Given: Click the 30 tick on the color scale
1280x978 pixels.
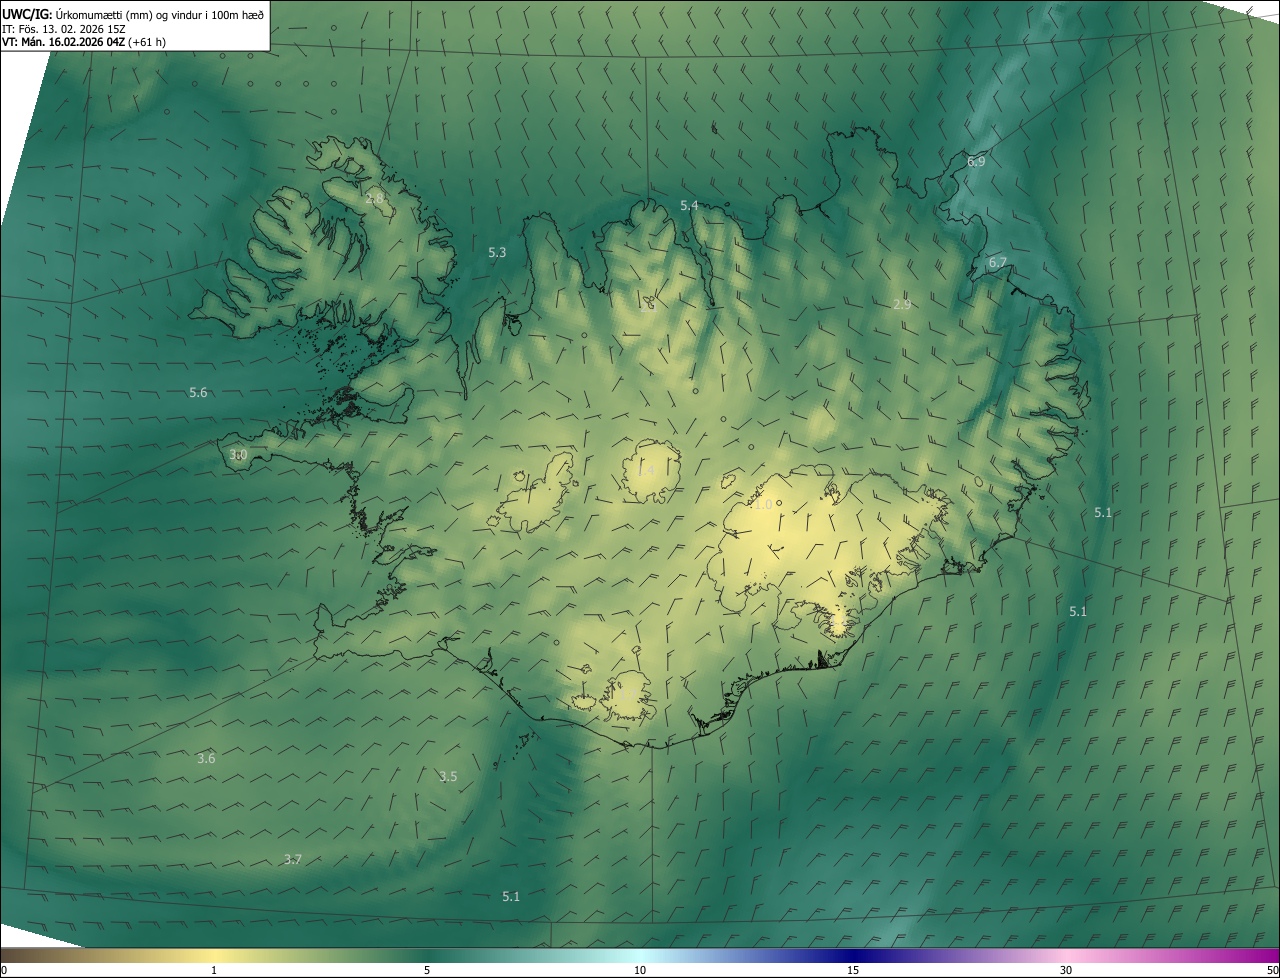Looking at the screenshot, I should pos(1066,970).
